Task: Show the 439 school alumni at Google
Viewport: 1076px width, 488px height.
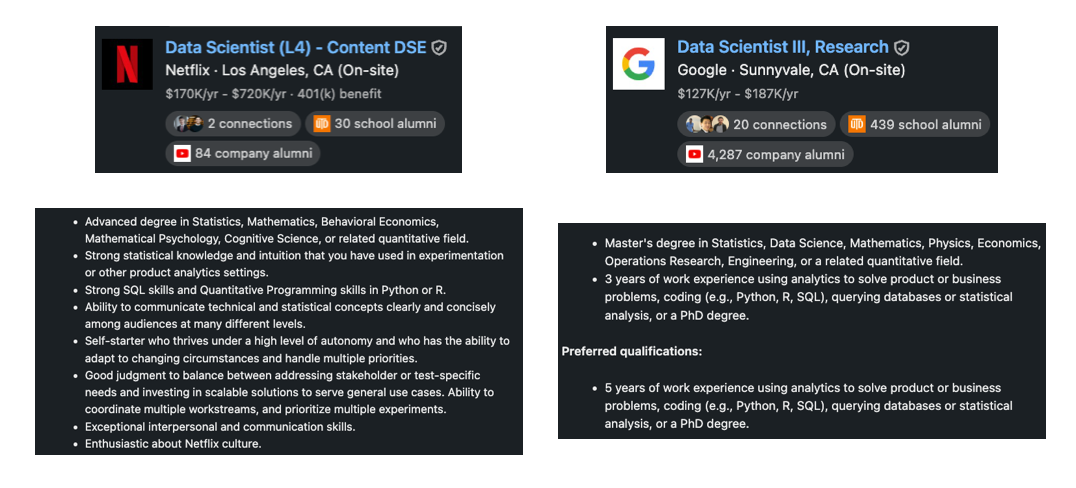Action: (913, 125)
